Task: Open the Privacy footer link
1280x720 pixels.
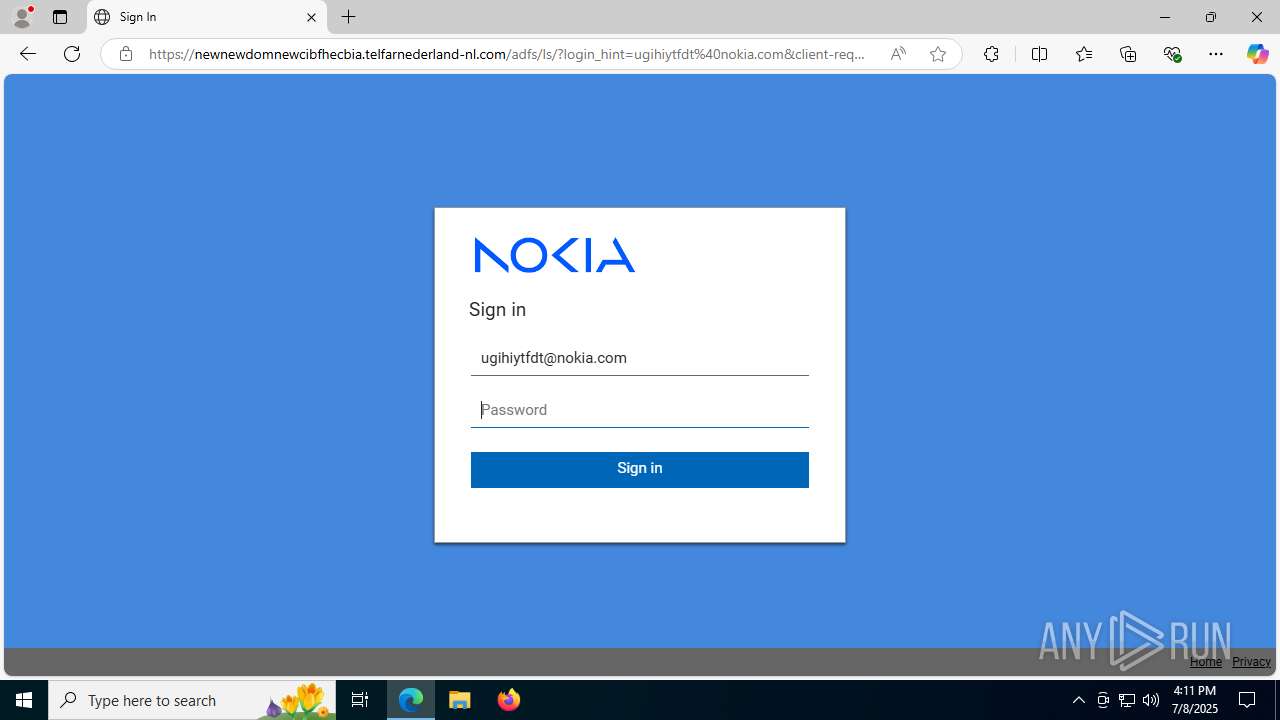Action: 1251,662
